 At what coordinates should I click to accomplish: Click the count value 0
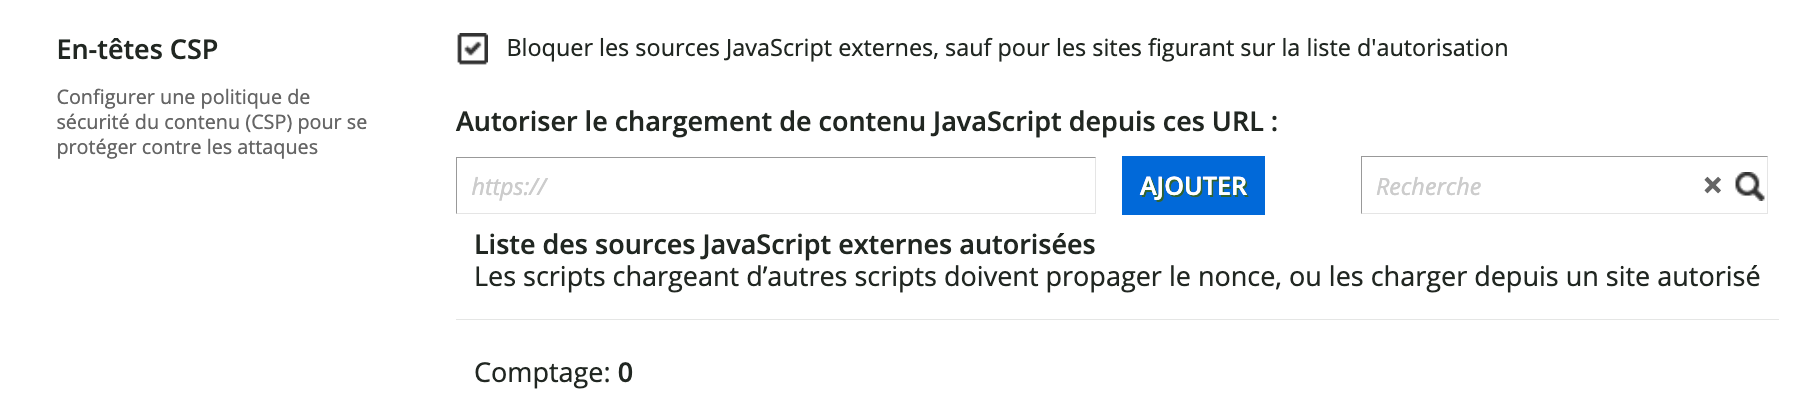click(625, 372)
